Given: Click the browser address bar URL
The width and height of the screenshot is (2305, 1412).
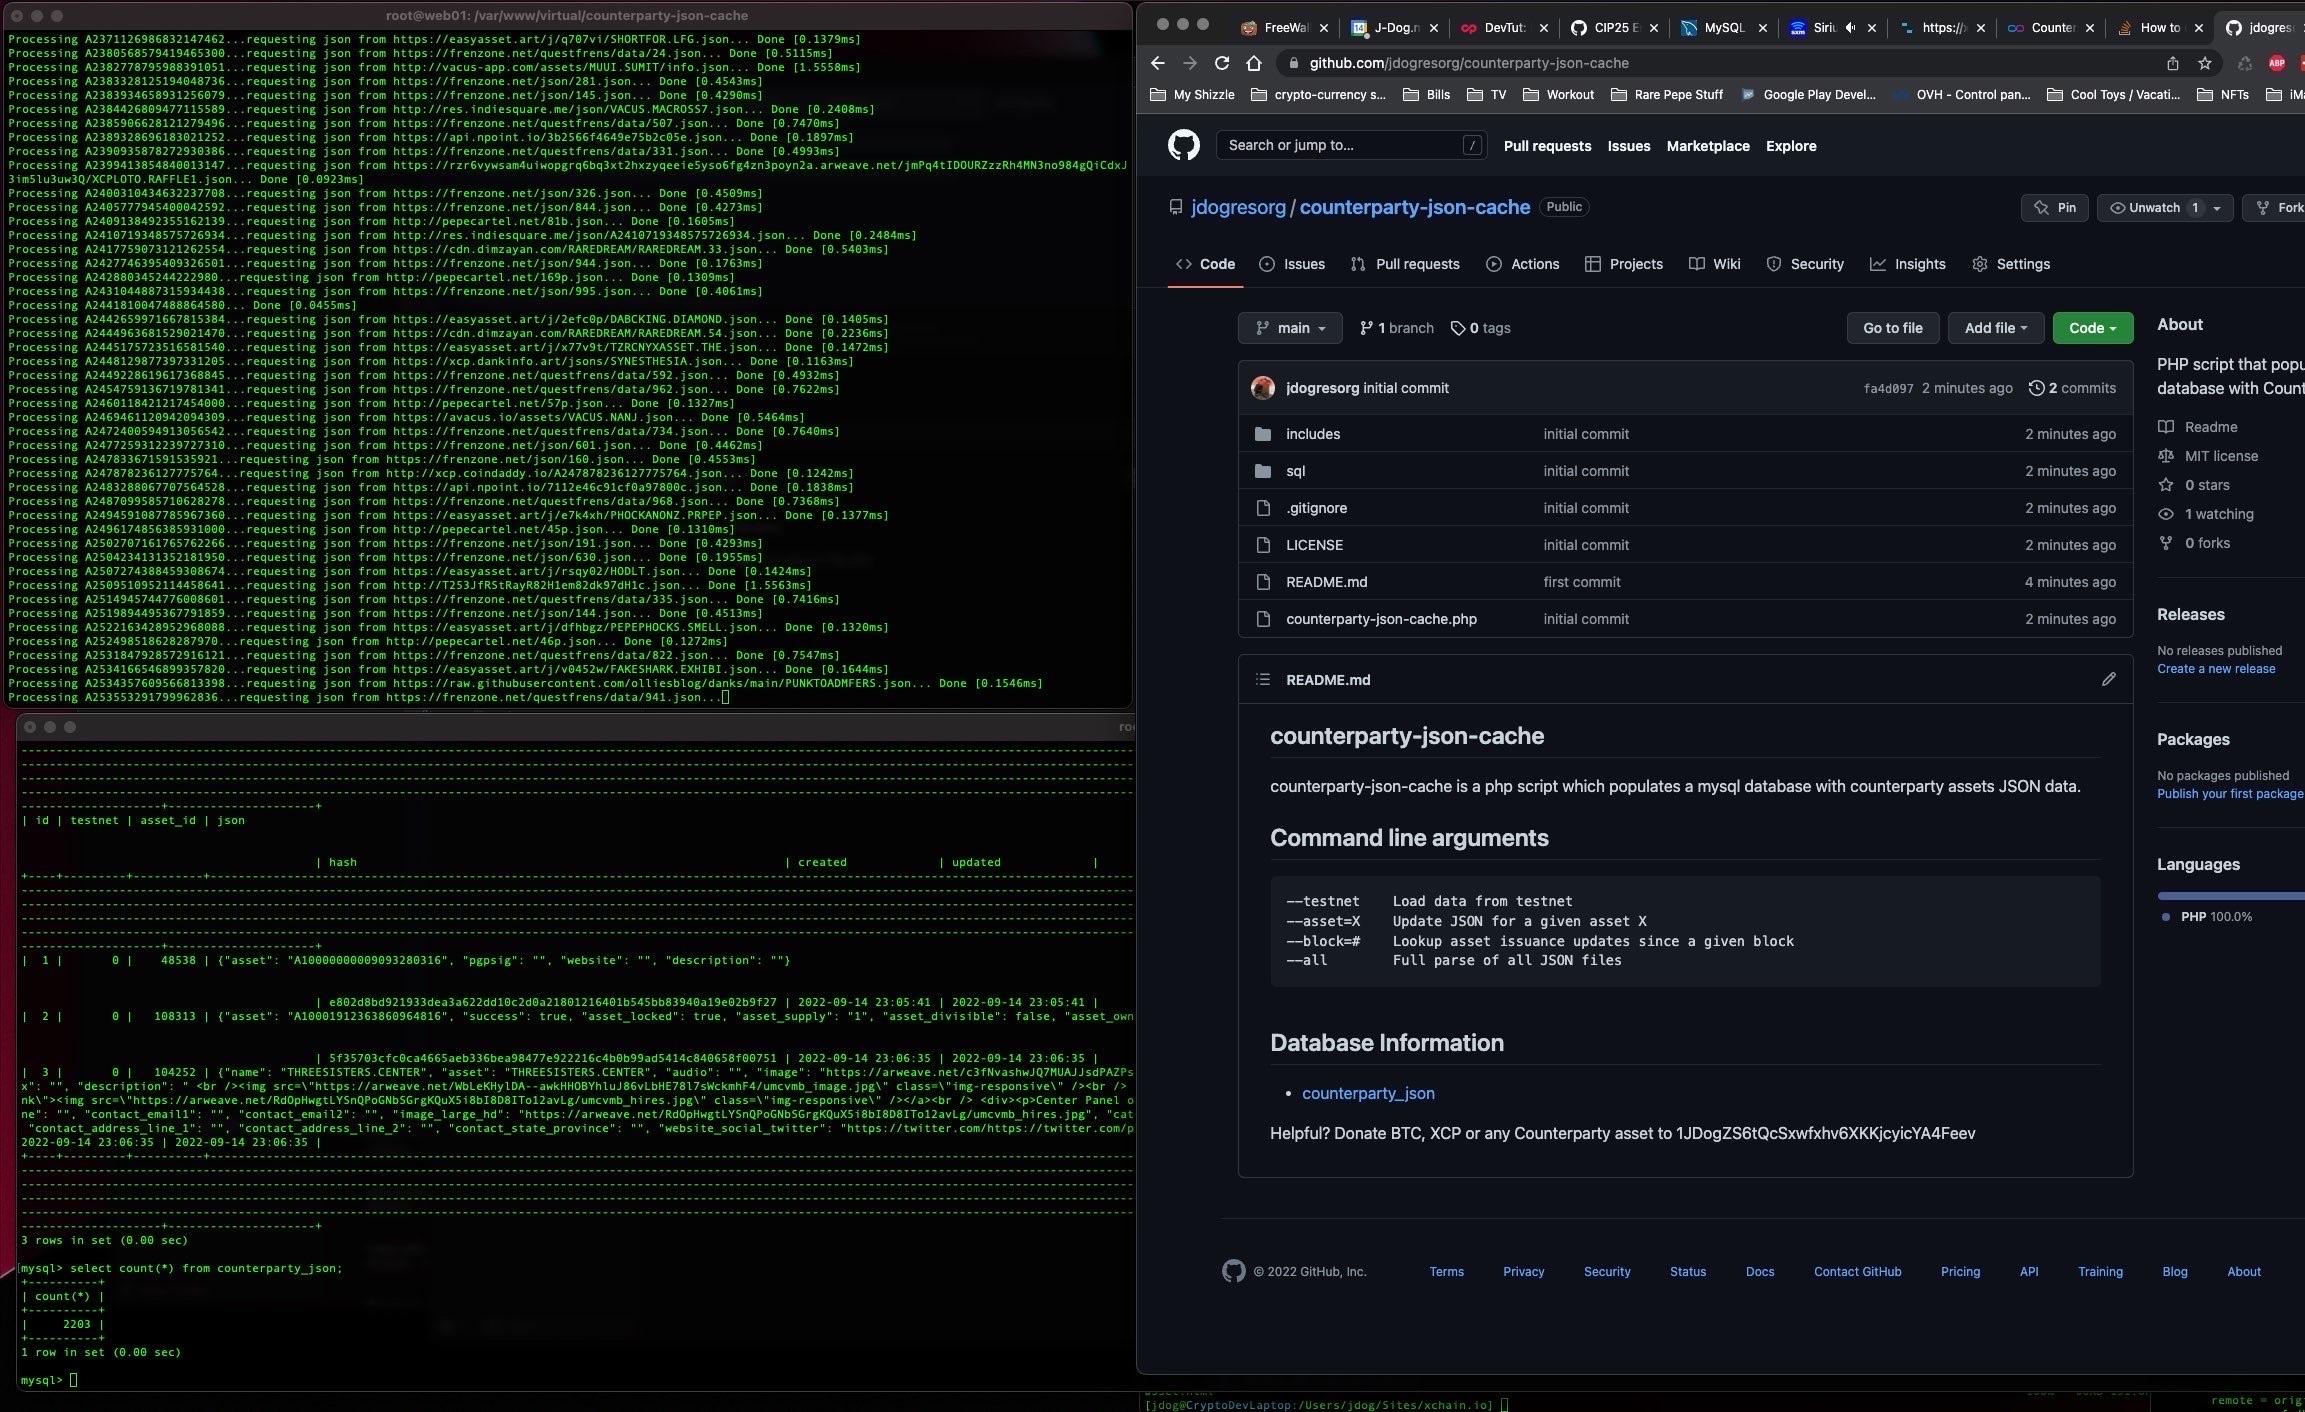Looking at the screenshot, I should 1469,63.
